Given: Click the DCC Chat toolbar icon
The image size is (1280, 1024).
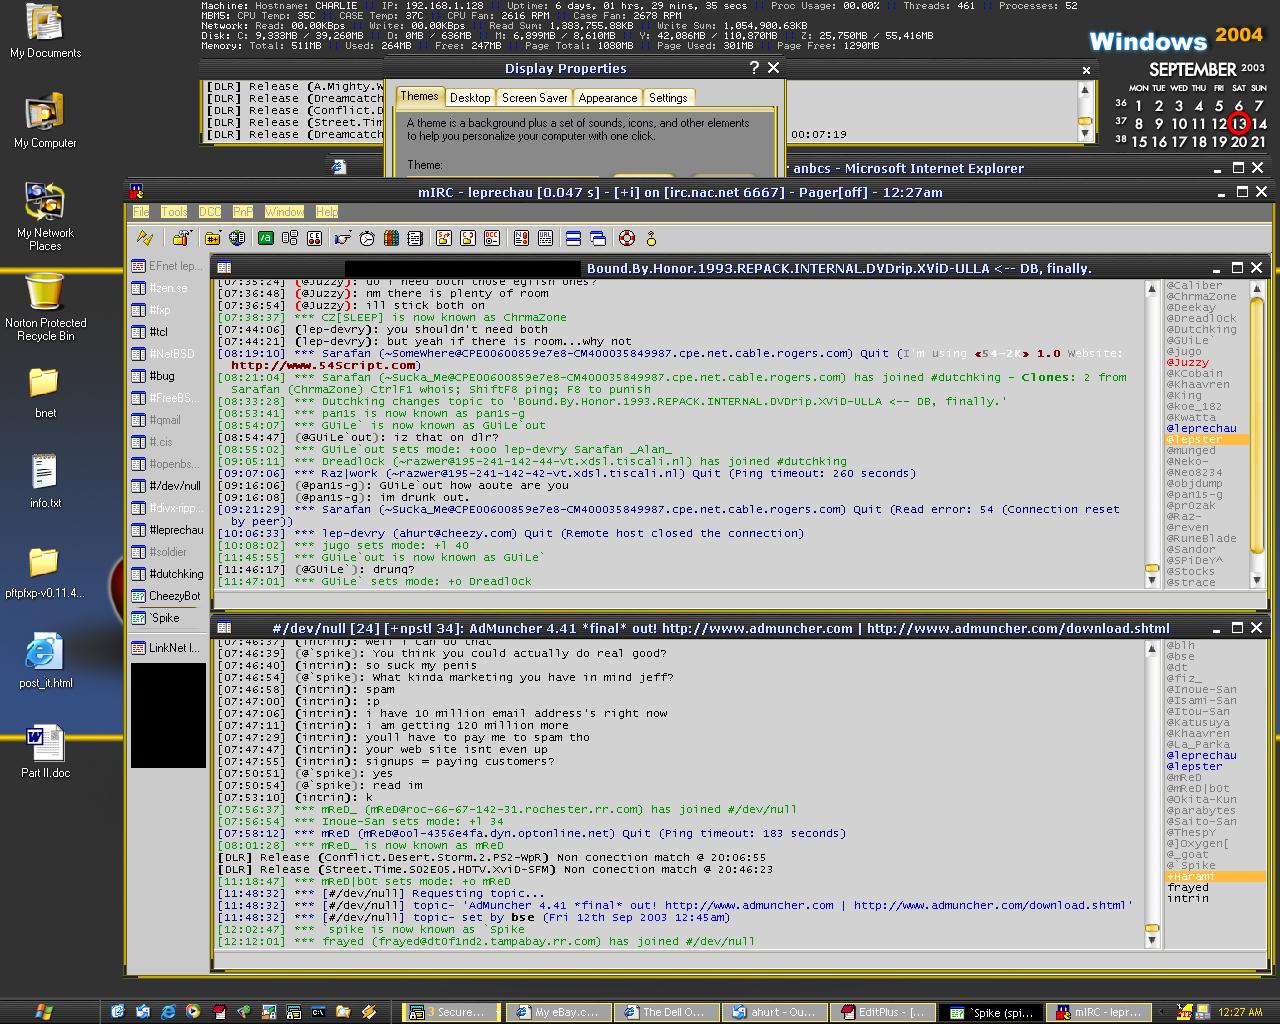Looking at the screenshot, I should pos(467,238).
